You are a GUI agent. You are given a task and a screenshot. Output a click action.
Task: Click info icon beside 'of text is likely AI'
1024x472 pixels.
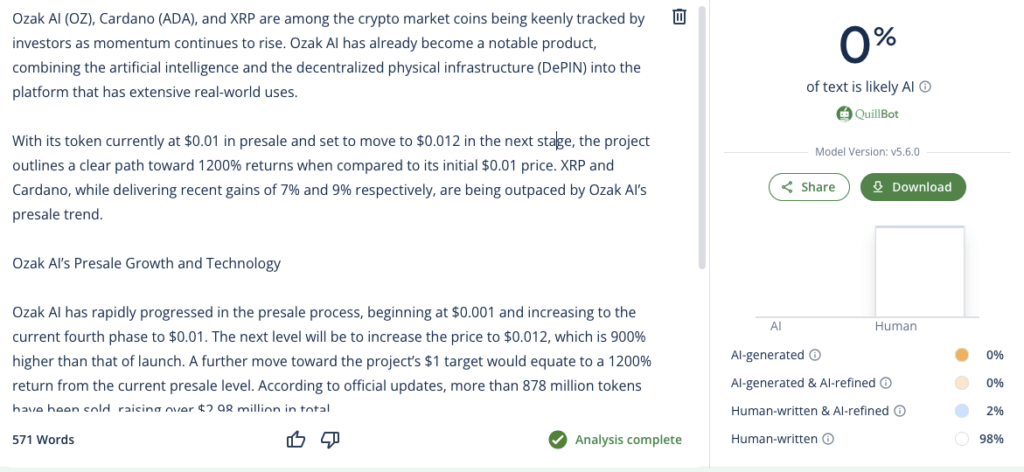(x=926, y=87)
